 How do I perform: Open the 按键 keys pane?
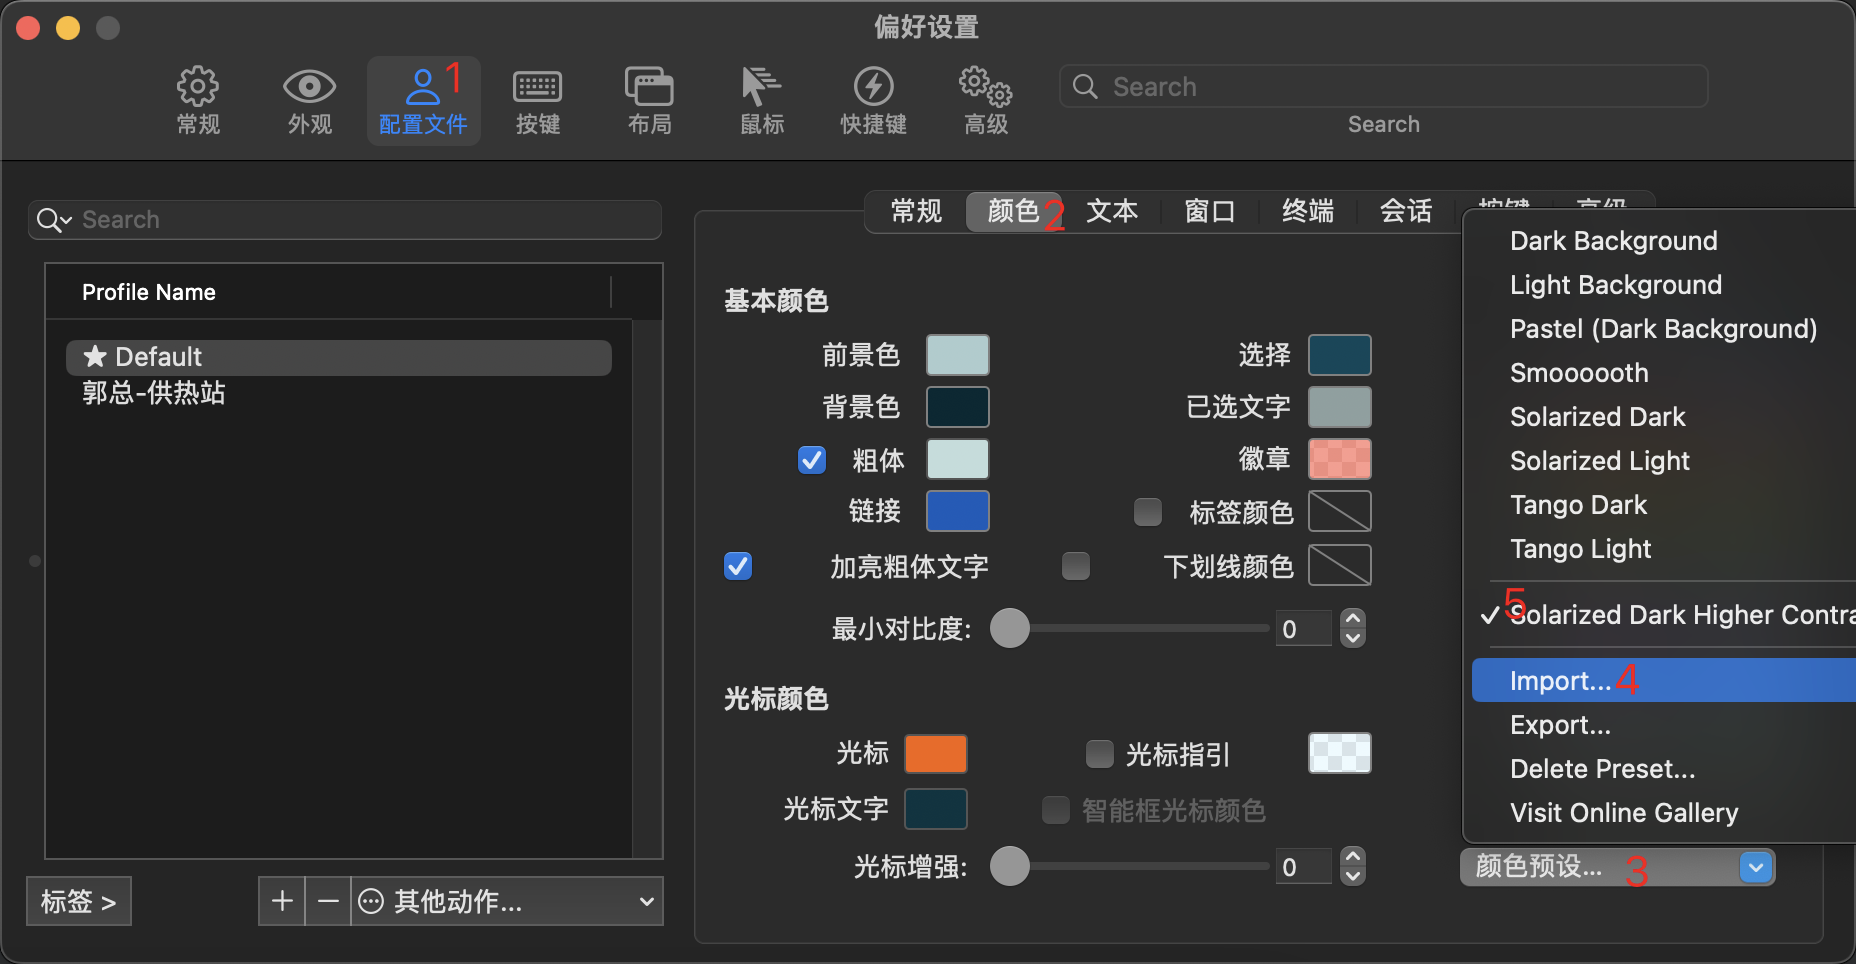click(538, 101)
